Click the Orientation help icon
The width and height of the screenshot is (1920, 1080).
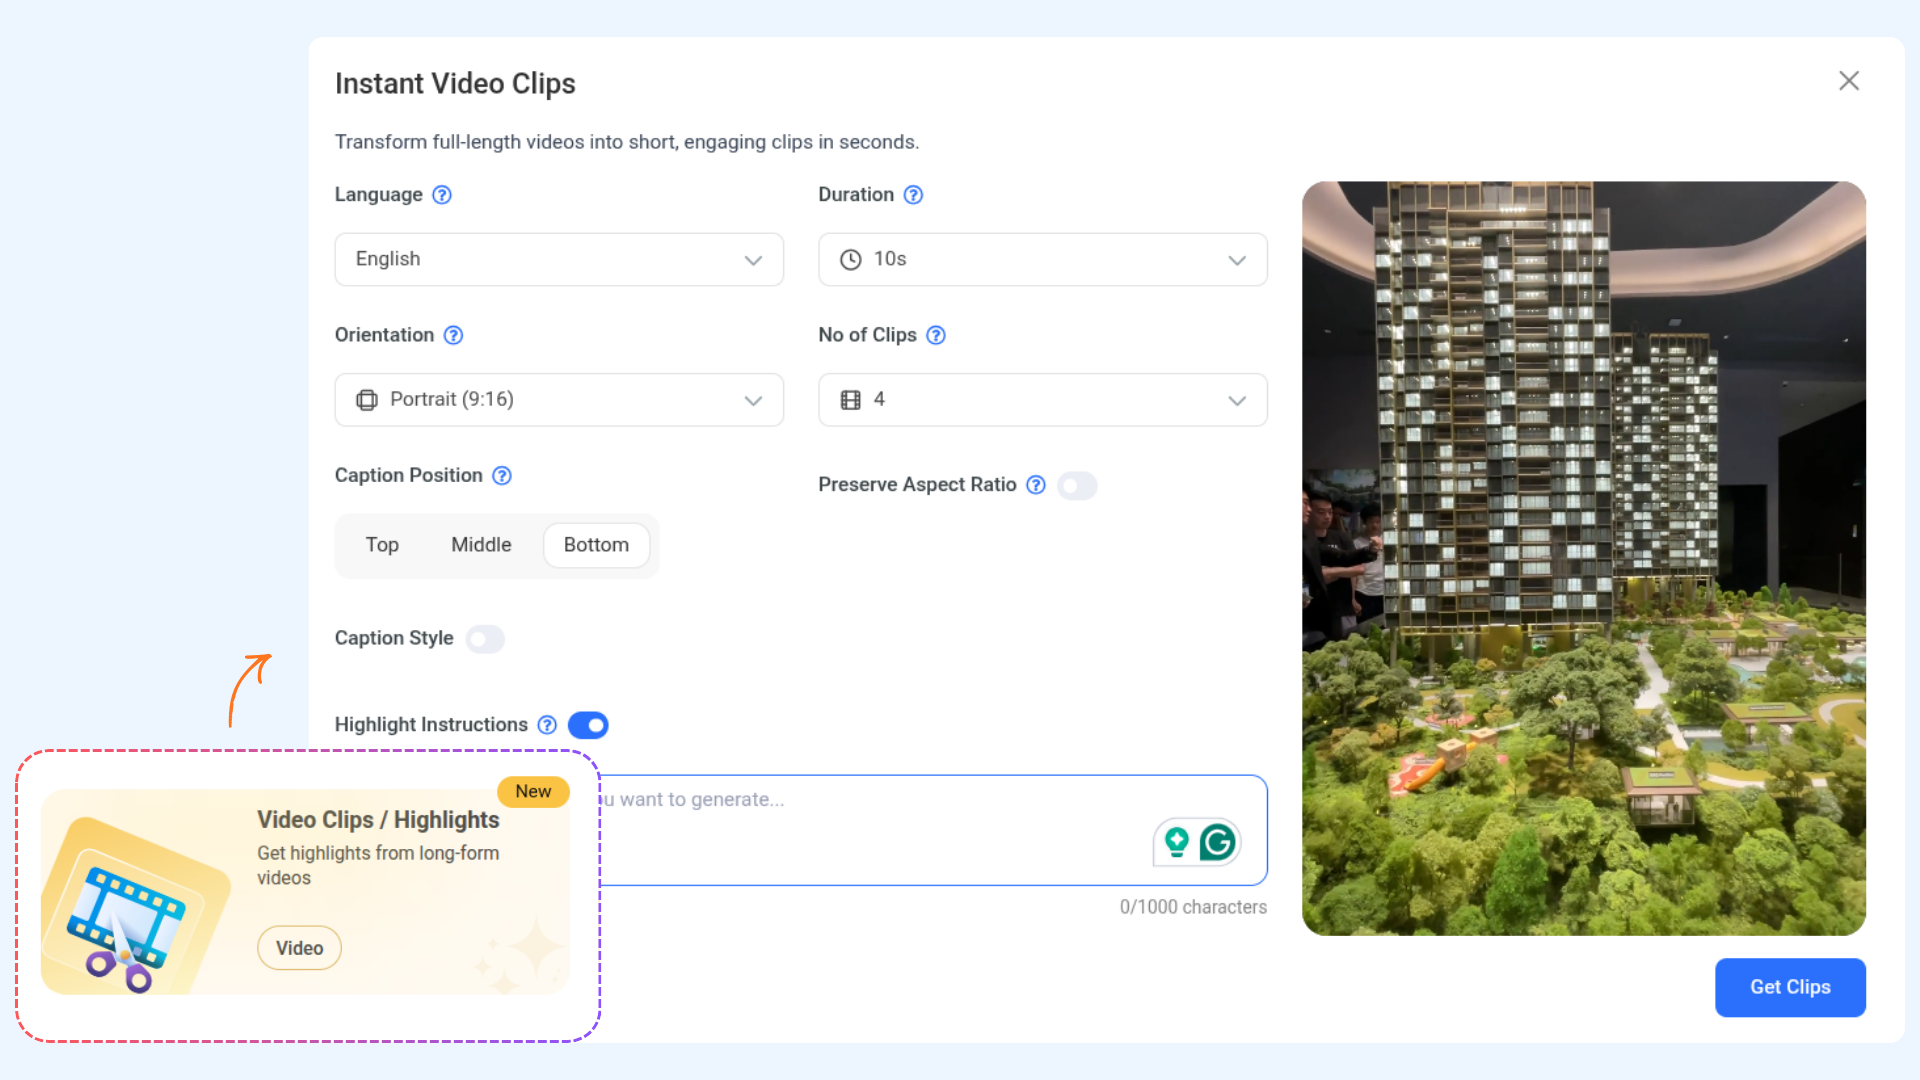pos(453,335)
